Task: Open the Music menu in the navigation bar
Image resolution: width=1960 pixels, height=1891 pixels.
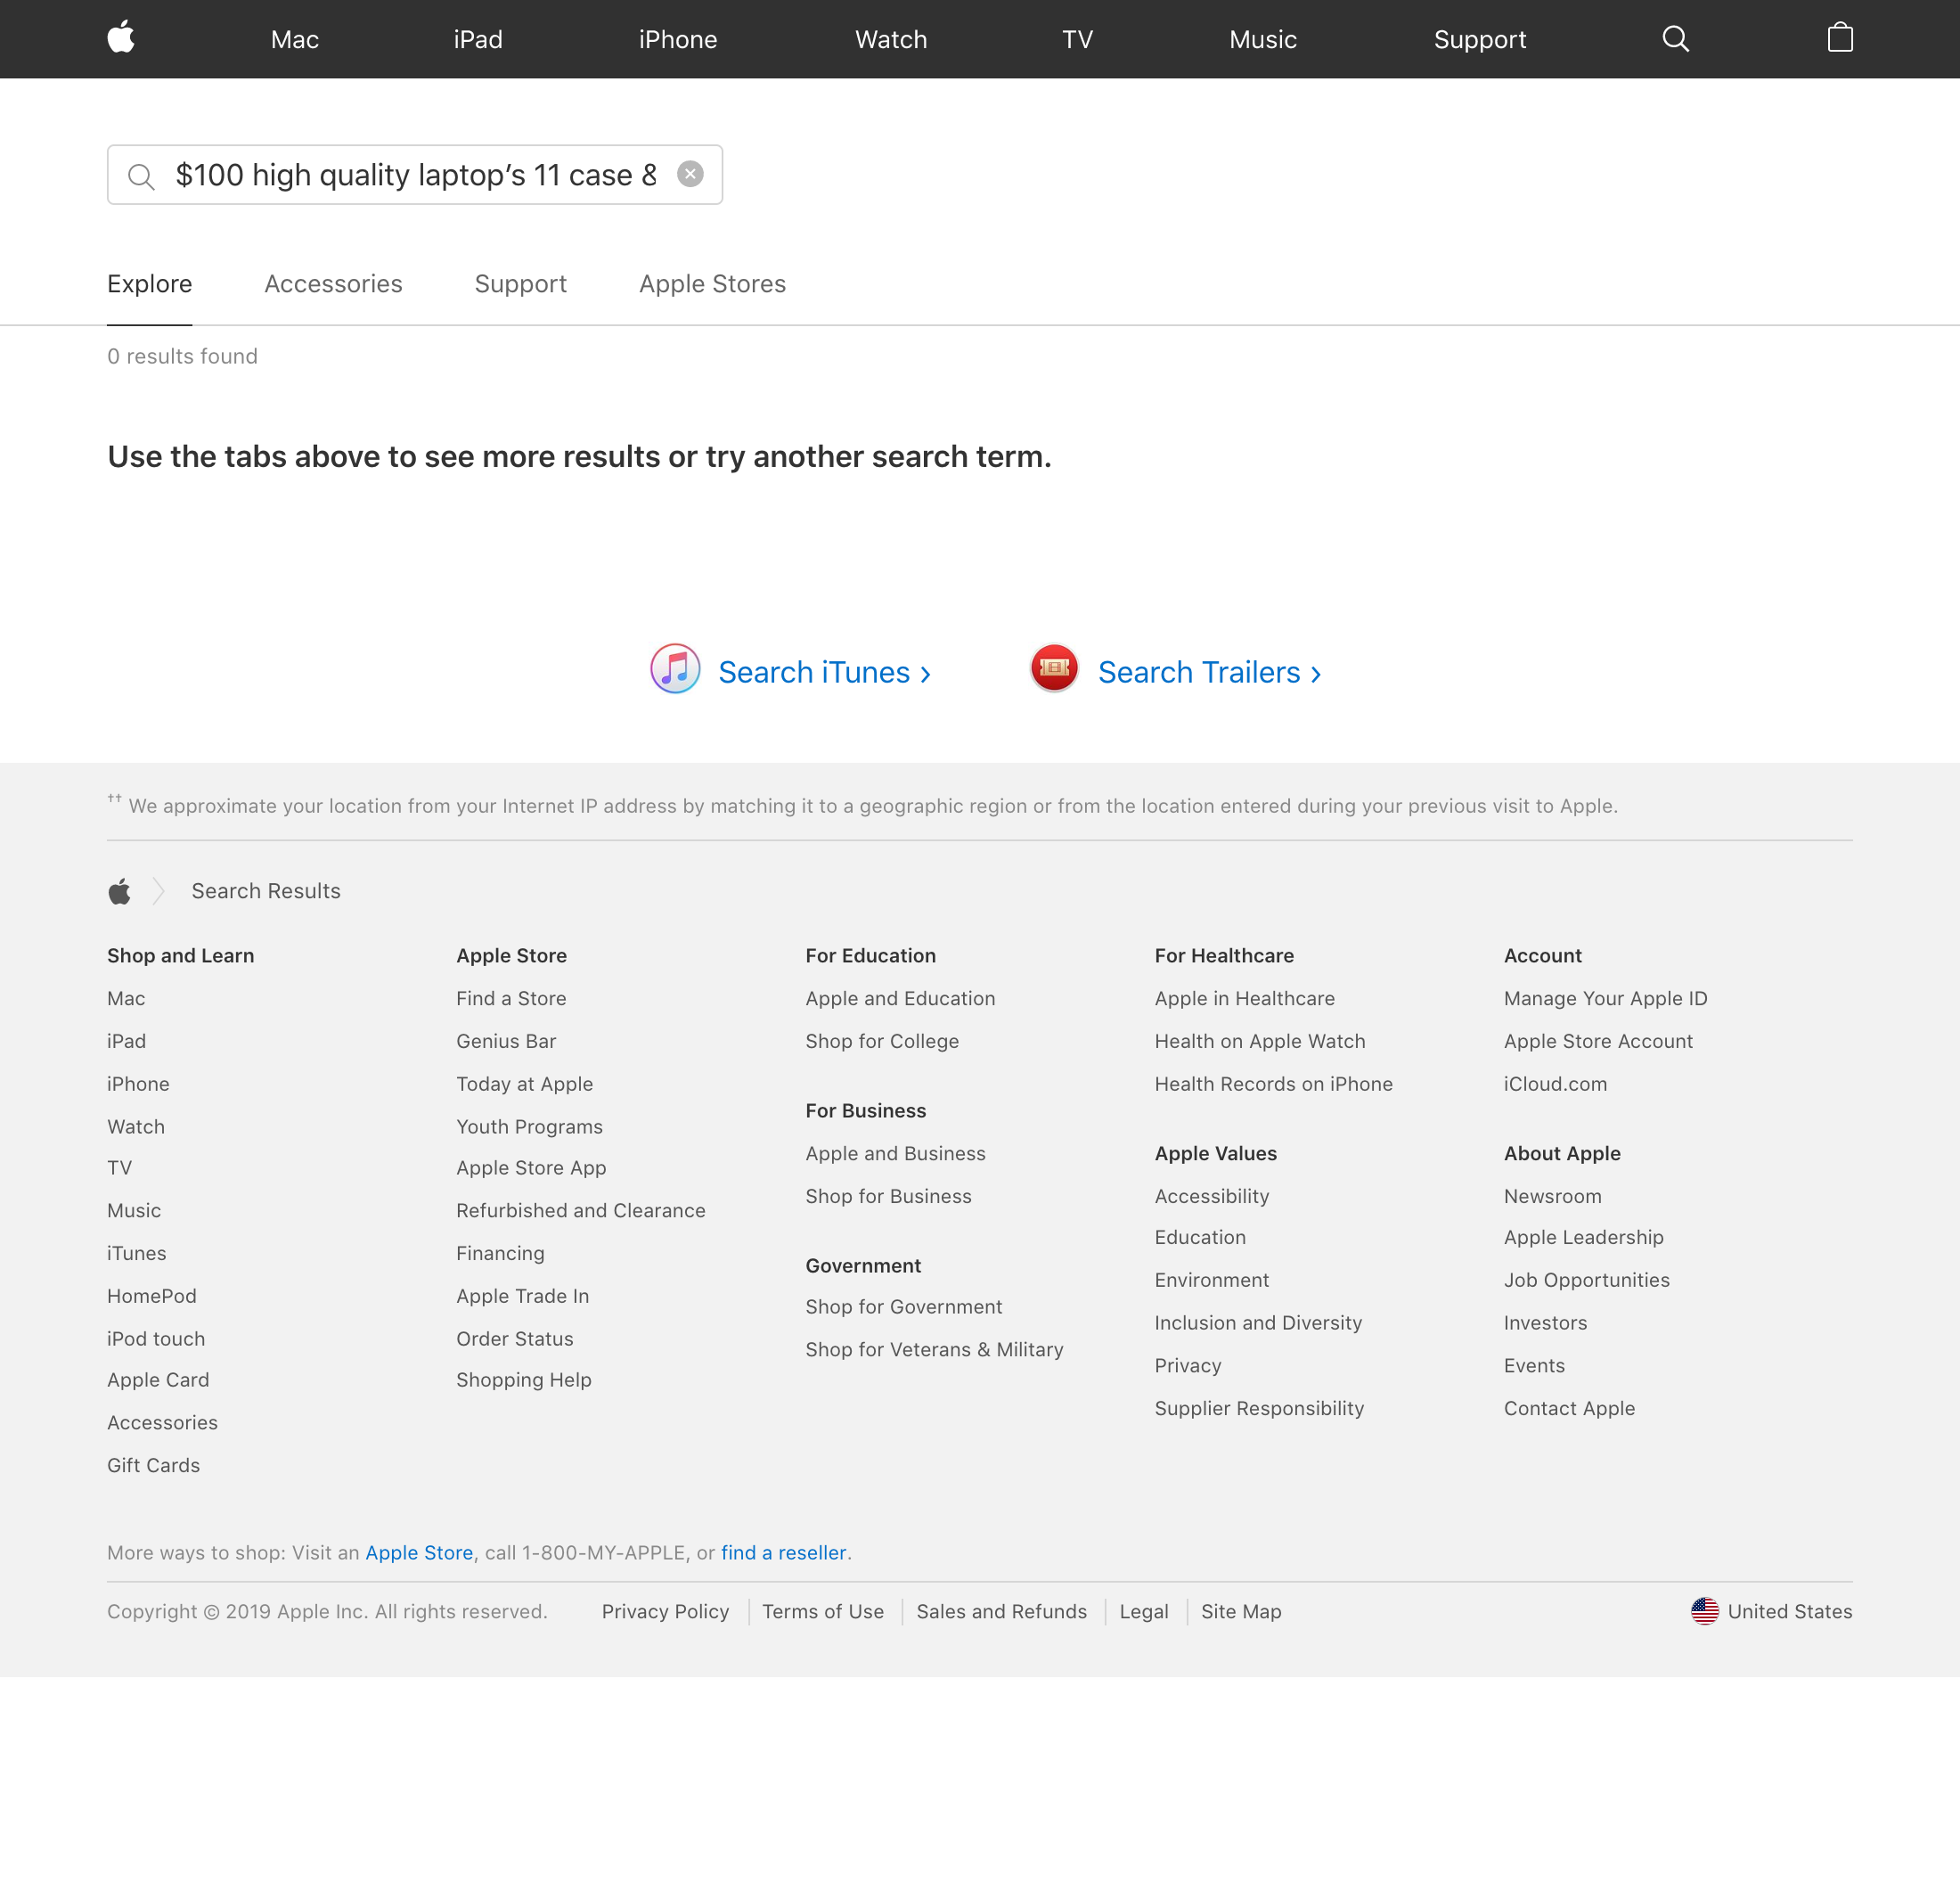Action: point(1262,39)
